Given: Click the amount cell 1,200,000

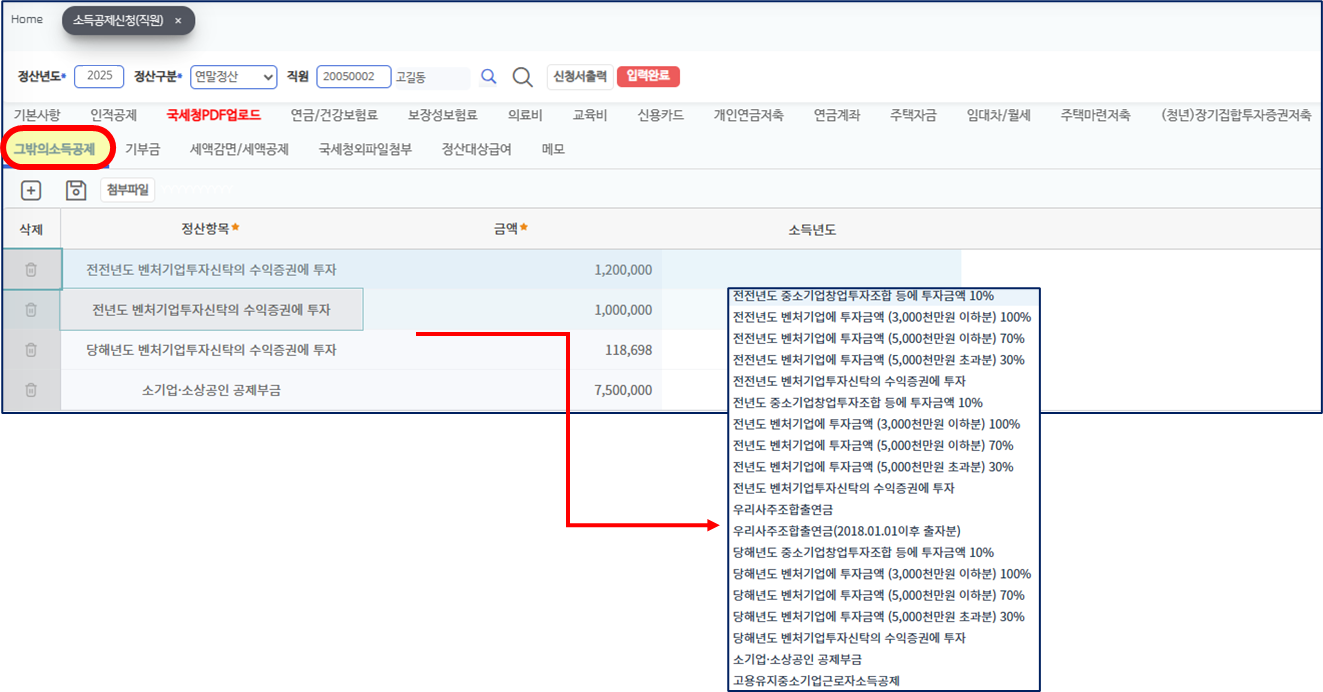Looking at the screenshot, I should click(x=511, y=270).
